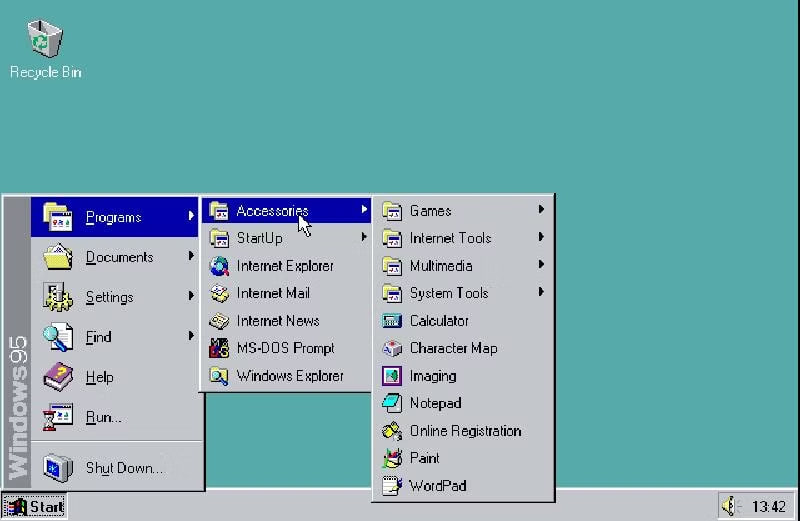800x521 pixels.
Task: Click the Calculator icon
Action: [x=392, y=321]
